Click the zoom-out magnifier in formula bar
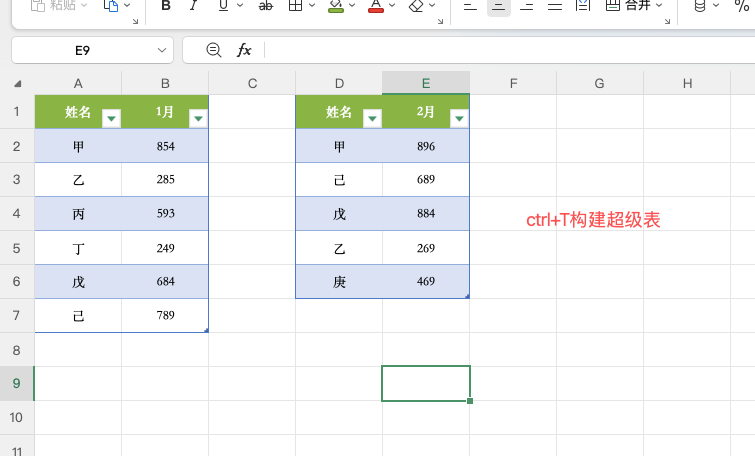Screen dimensions: 755x456 [214, 50]
